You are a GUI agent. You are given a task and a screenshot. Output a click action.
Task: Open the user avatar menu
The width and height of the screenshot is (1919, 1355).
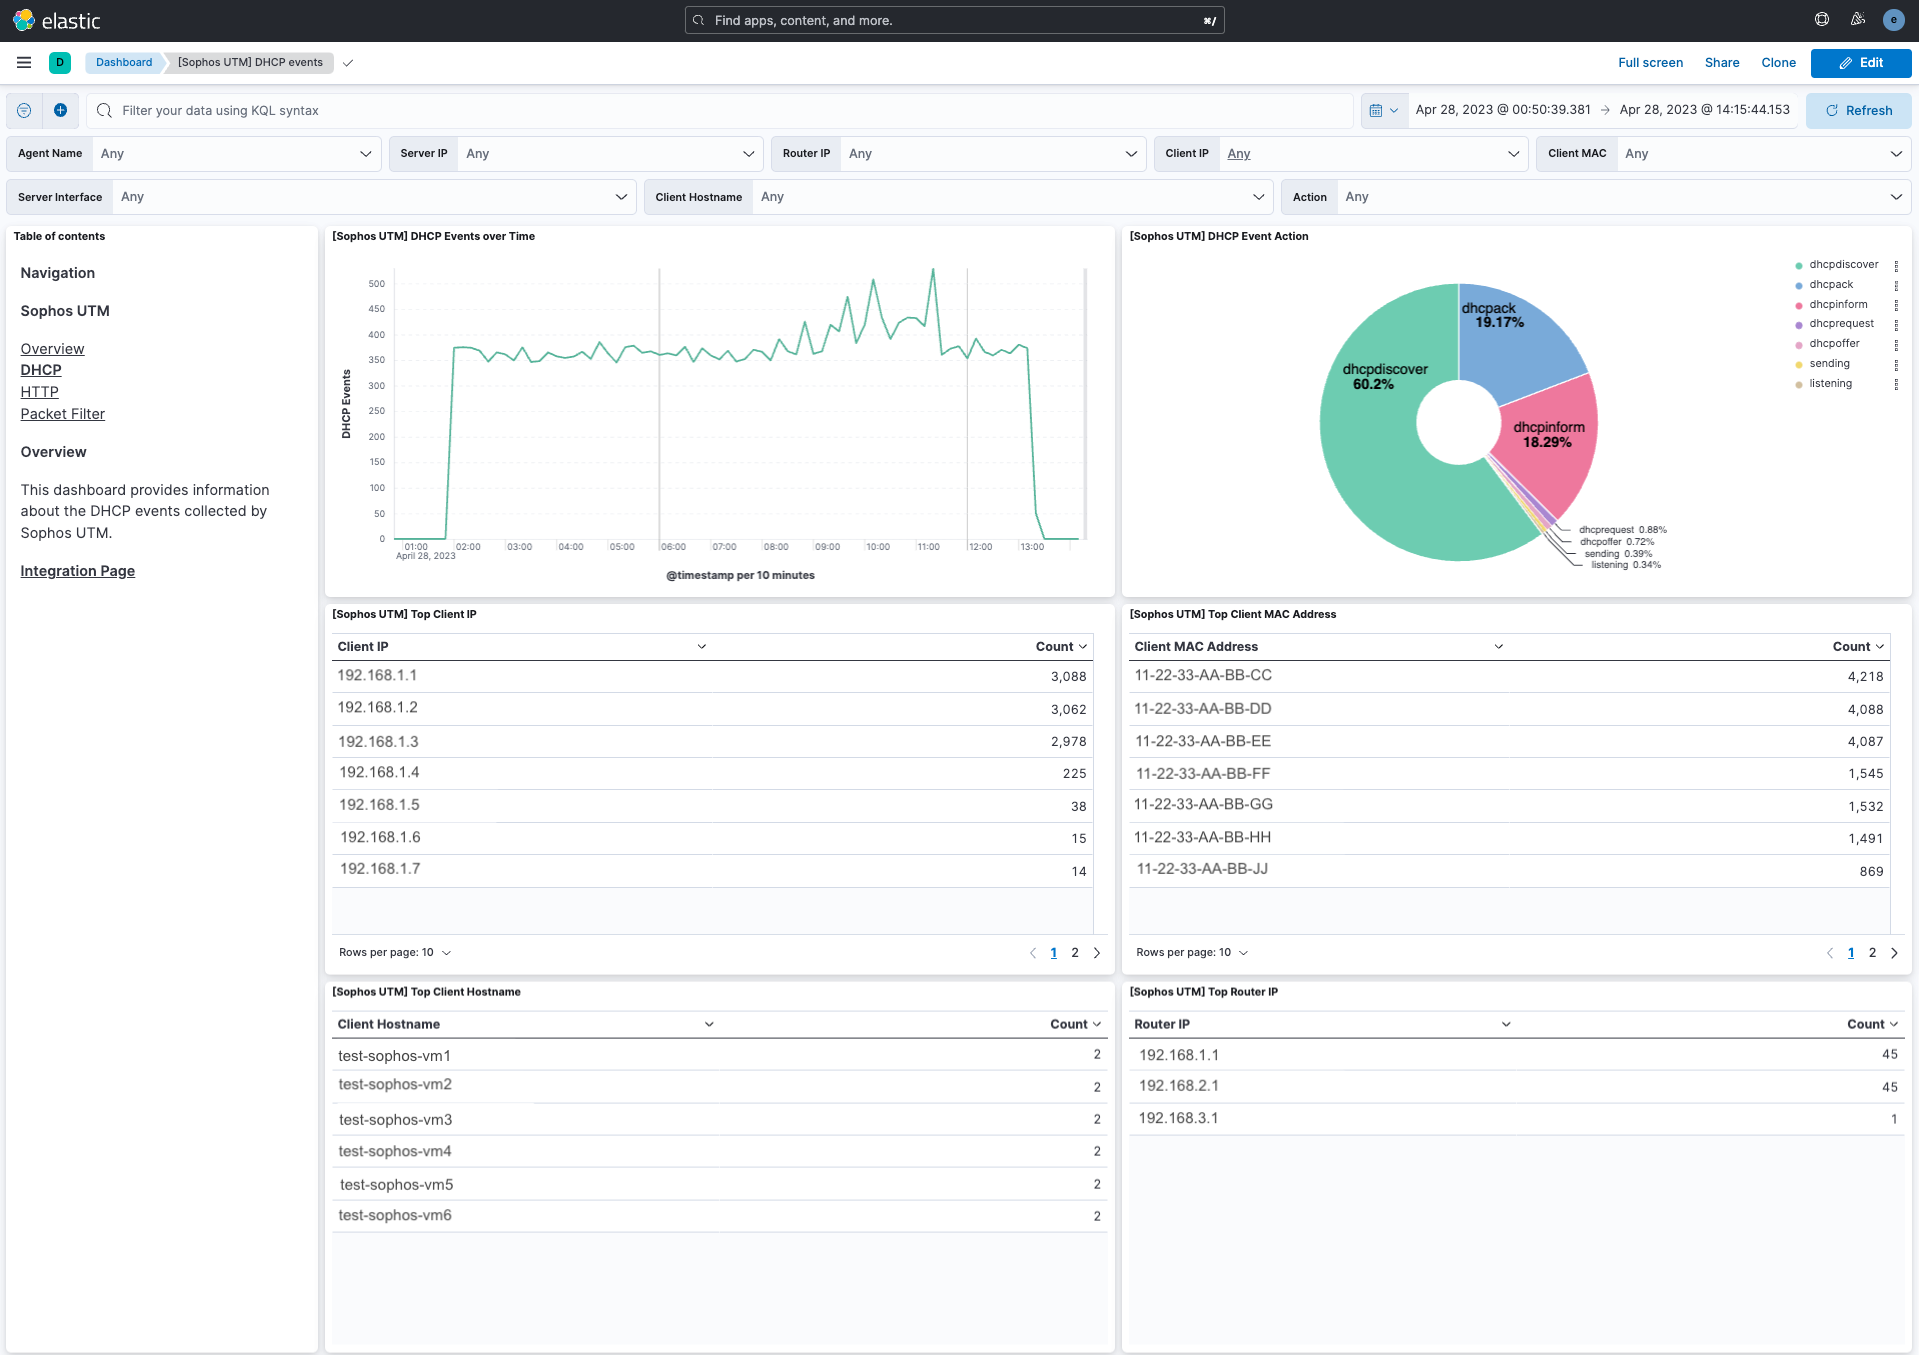[x=1893, y=19]
